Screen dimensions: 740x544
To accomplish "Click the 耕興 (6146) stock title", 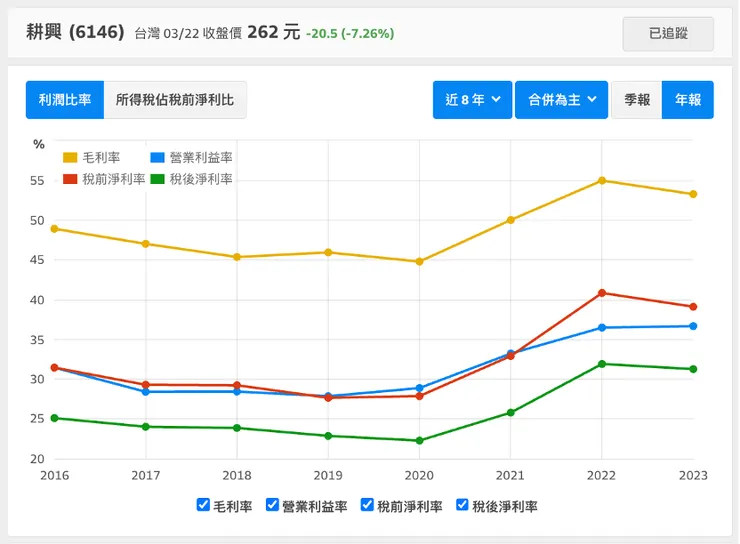I will click(x=75, y=33).
